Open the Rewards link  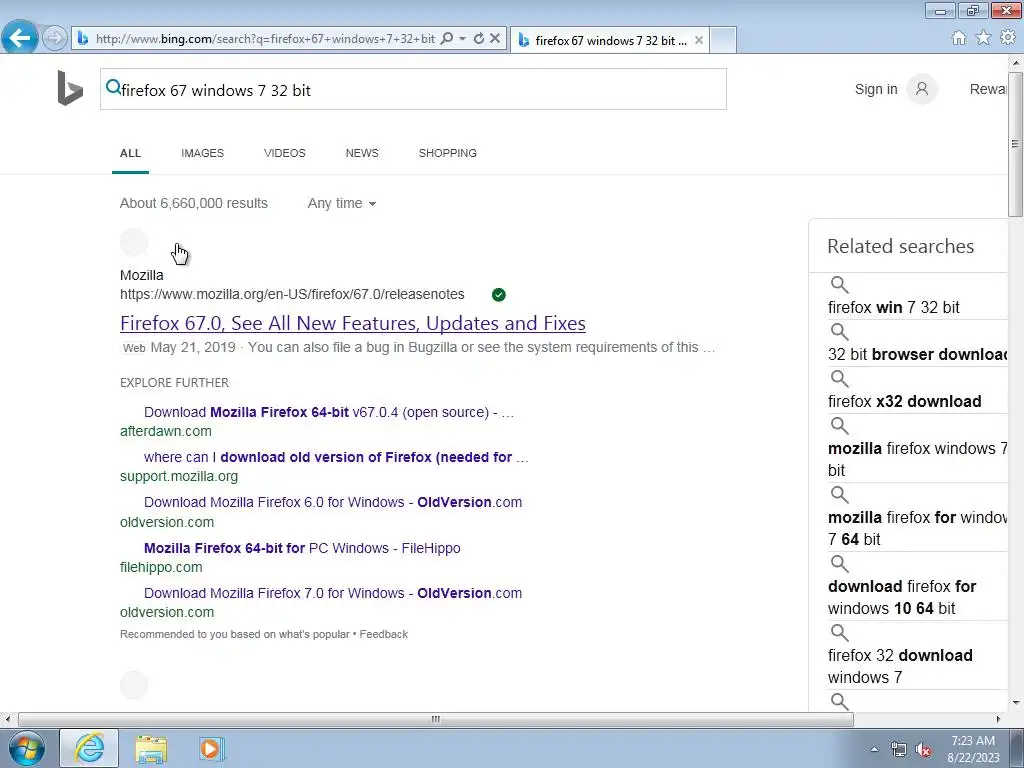(988, 89)
